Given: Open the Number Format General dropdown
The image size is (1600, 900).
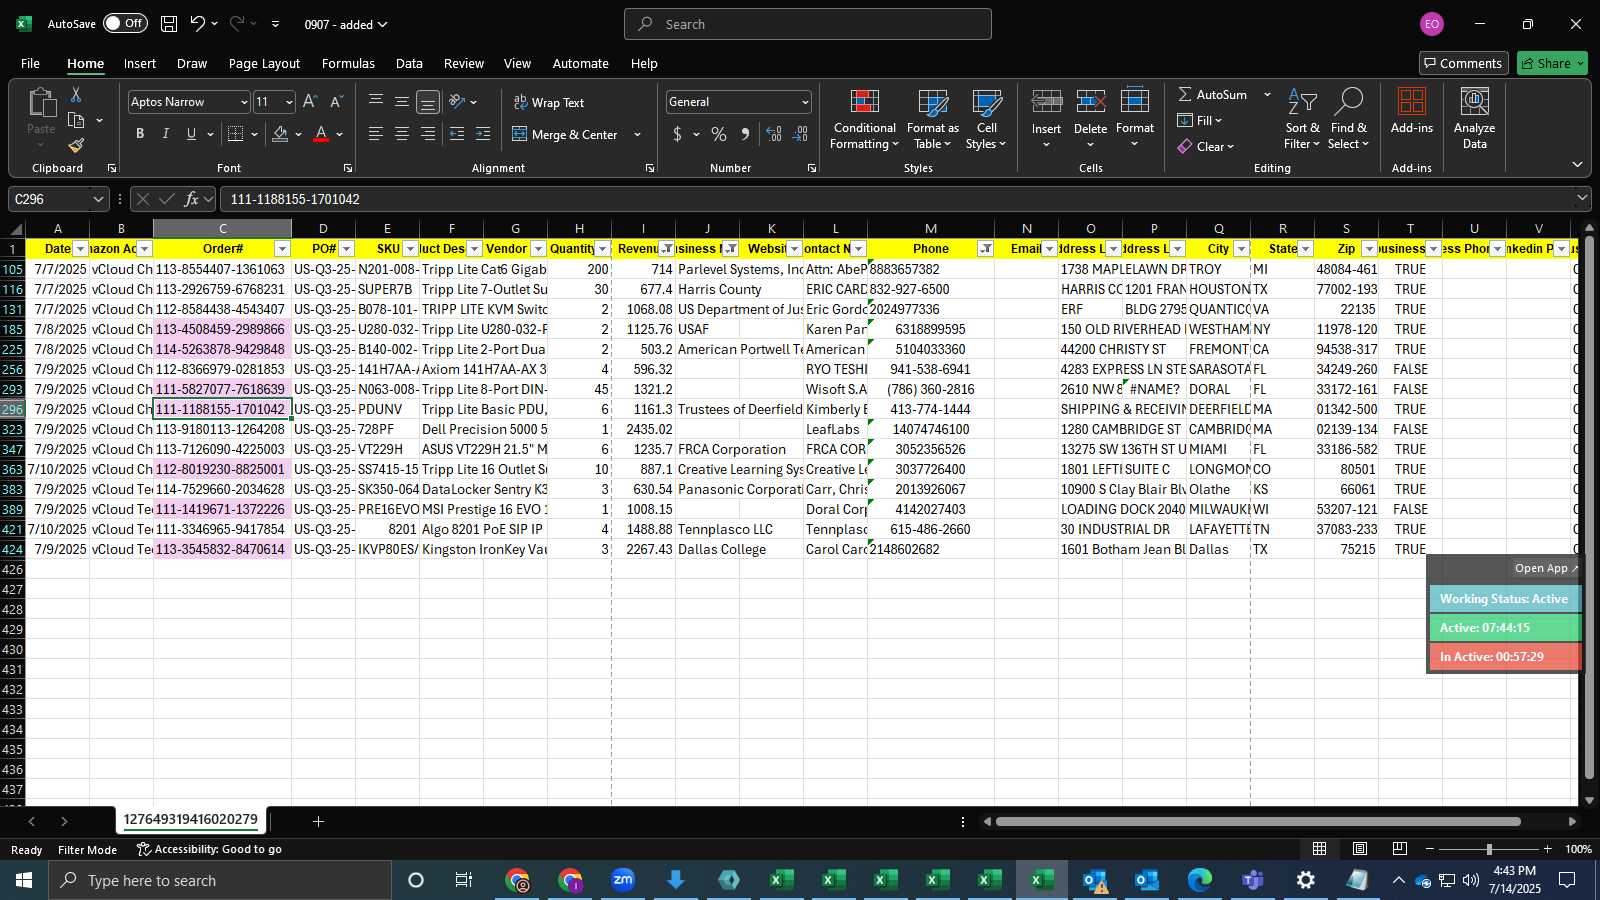Looking at the screenshot, I should click(x=805, y=102).
